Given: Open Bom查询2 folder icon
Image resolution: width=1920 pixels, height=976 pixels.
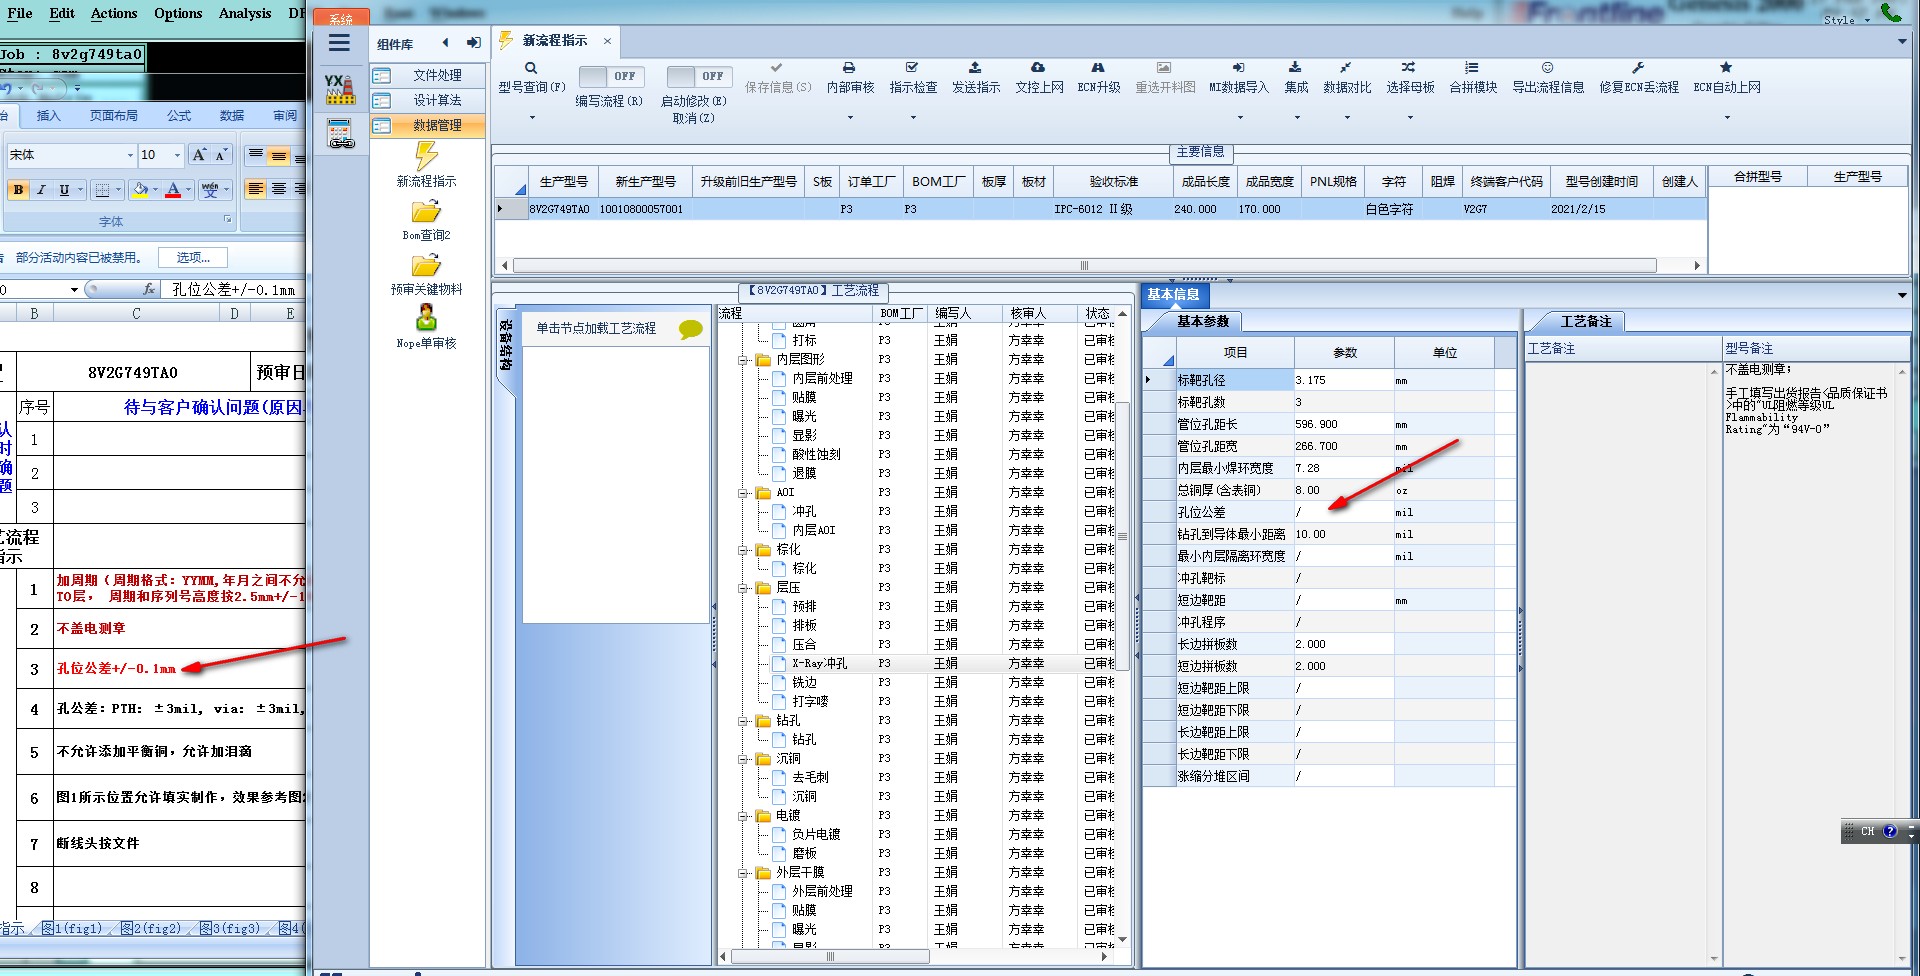Looking at the screenshot, I should 426,212.
